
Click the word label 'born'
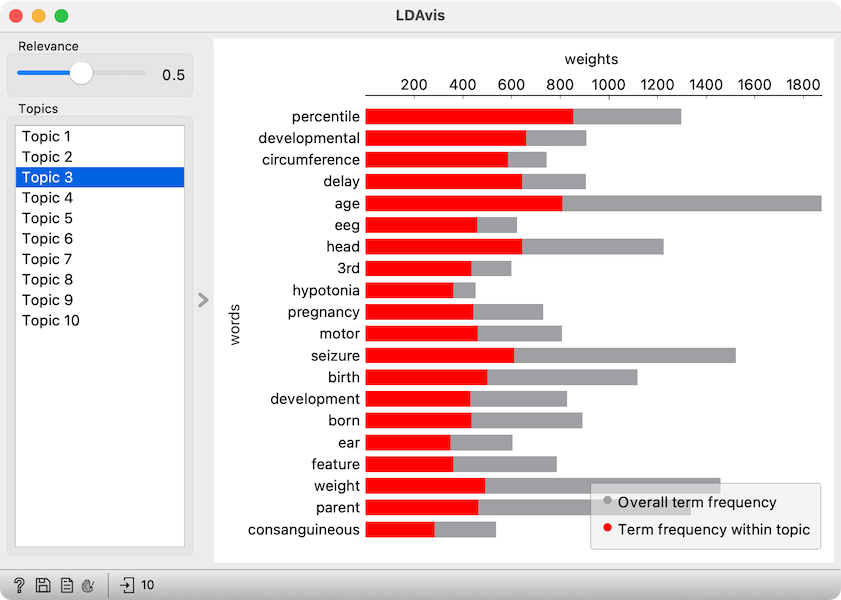344,420
